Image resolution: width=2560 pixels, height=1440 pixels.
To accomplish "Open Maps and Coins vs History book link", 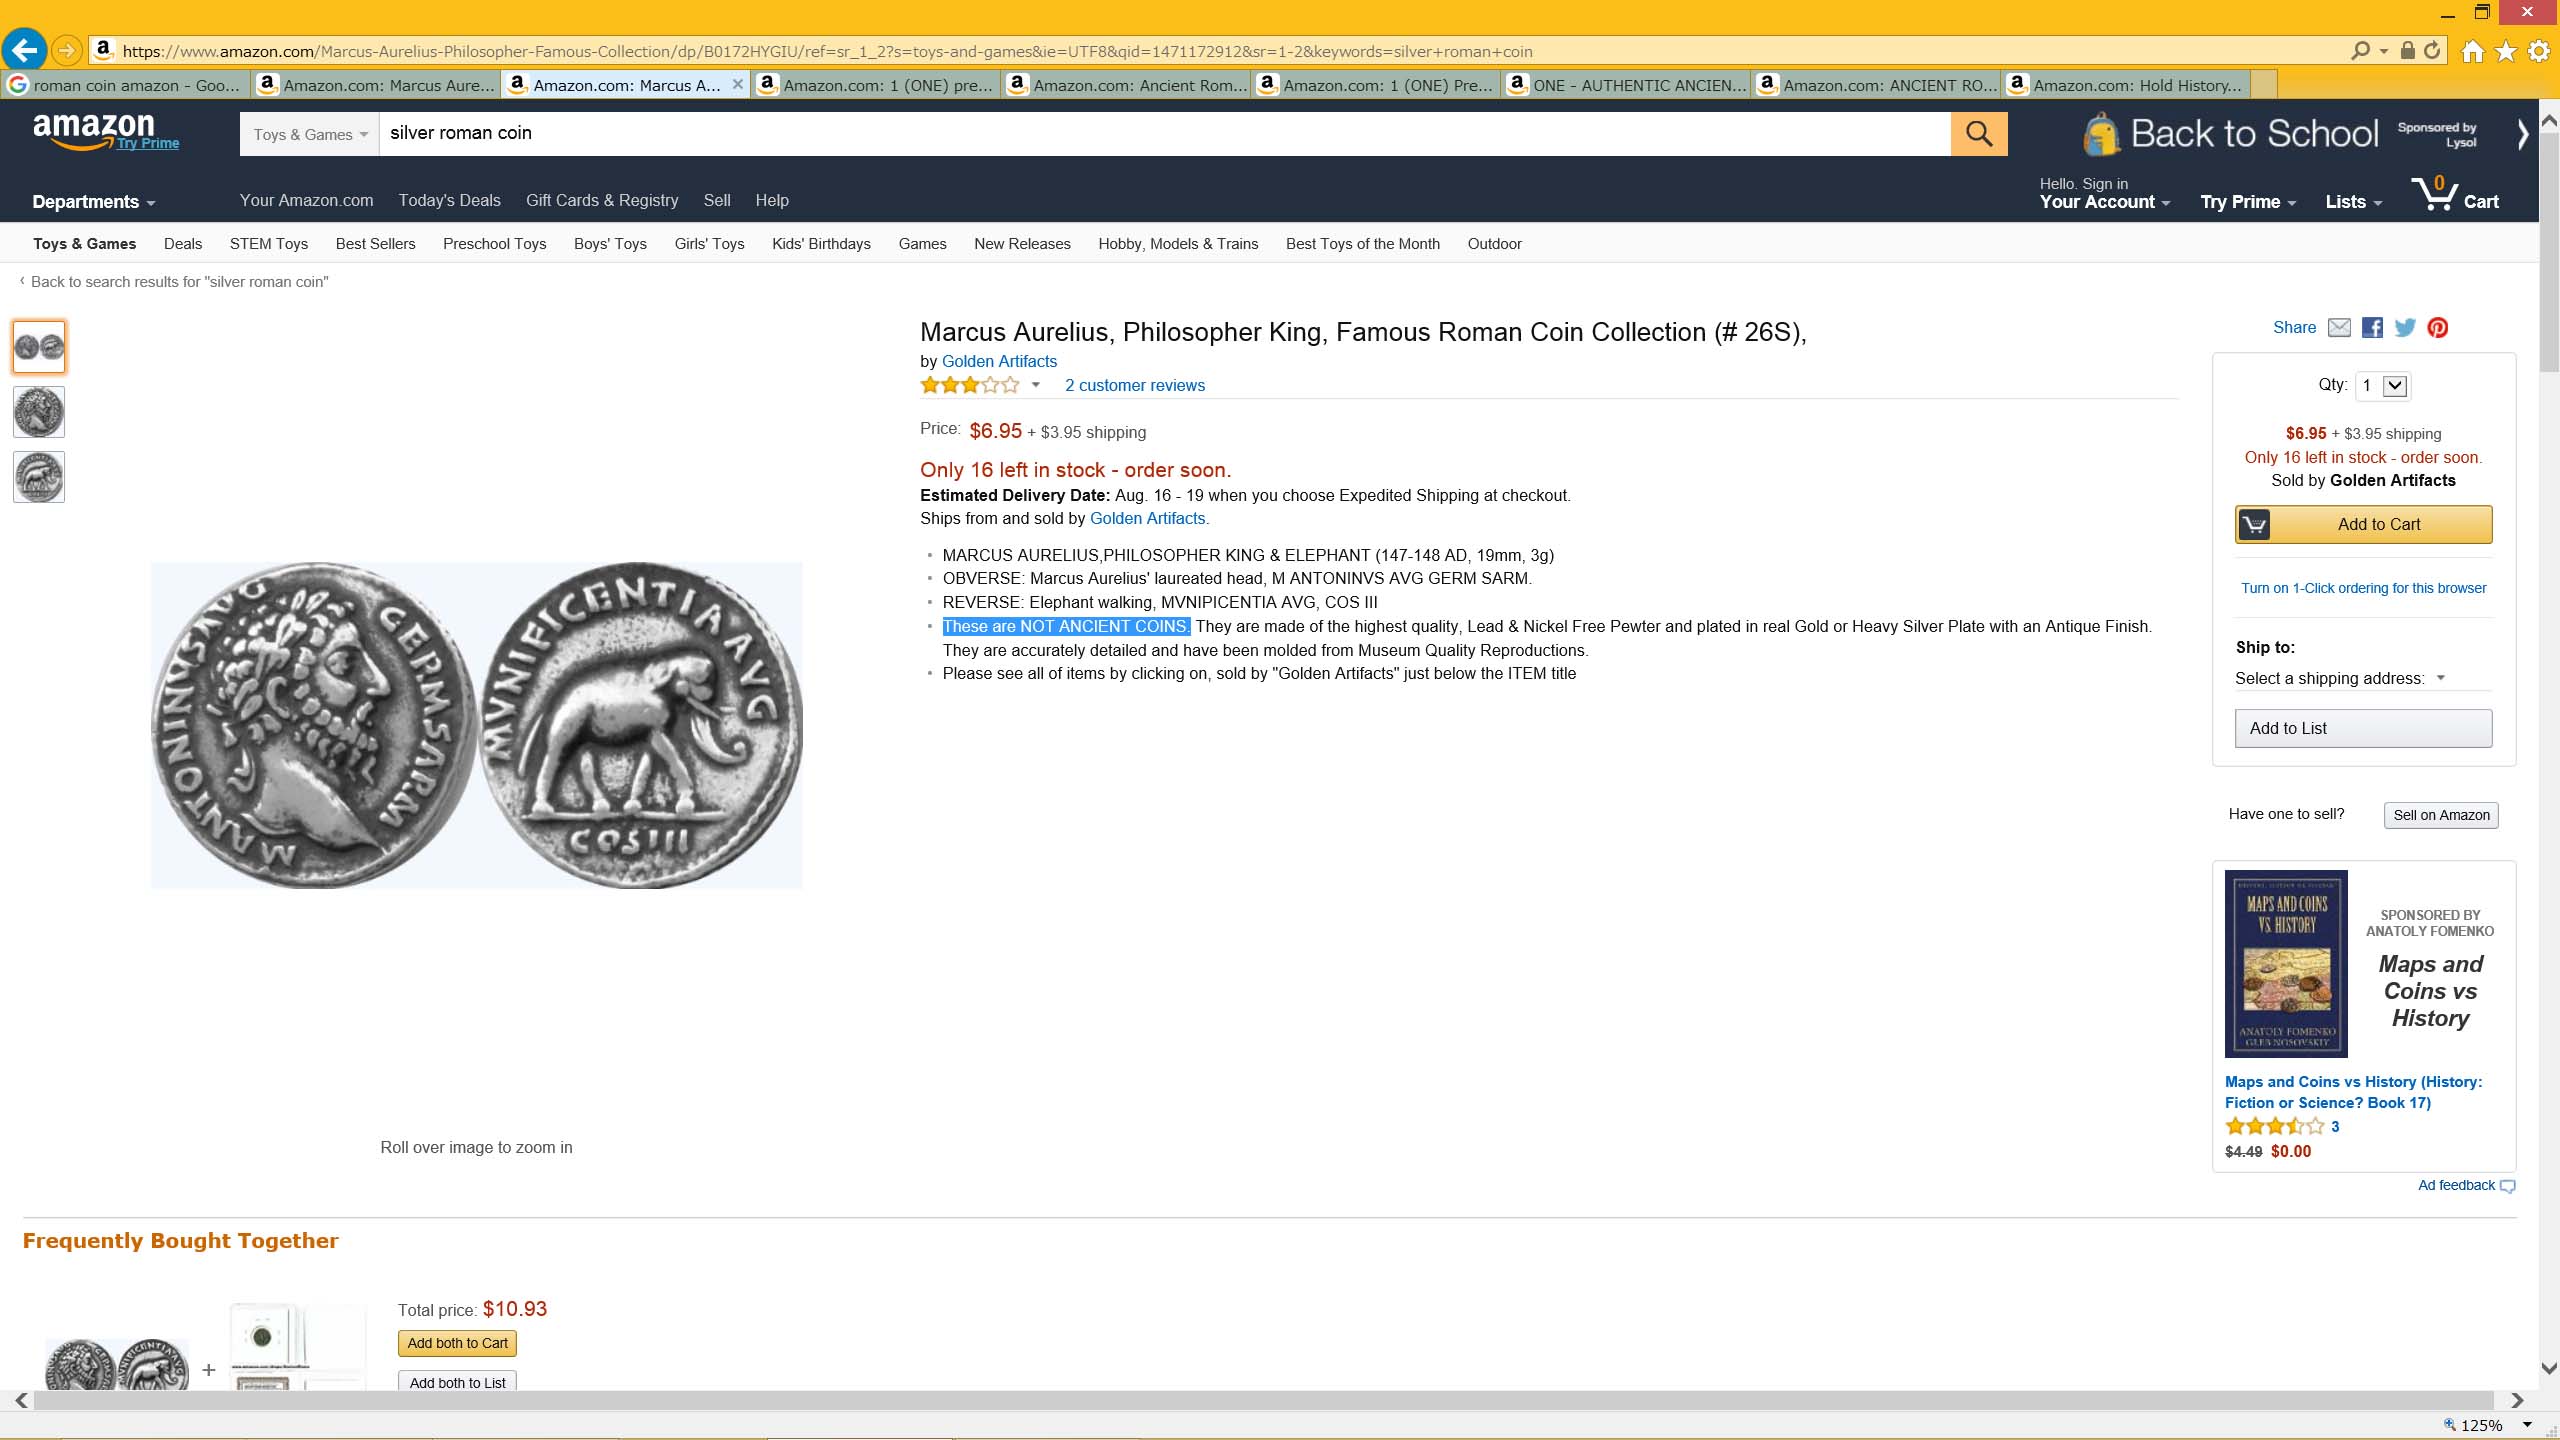I will point(2353,1092).
